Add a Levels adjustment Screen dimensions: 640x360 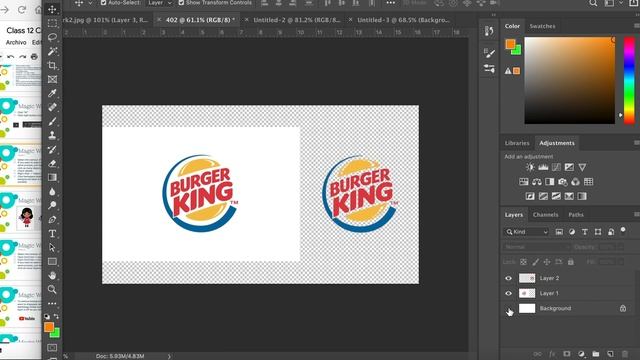543,167
